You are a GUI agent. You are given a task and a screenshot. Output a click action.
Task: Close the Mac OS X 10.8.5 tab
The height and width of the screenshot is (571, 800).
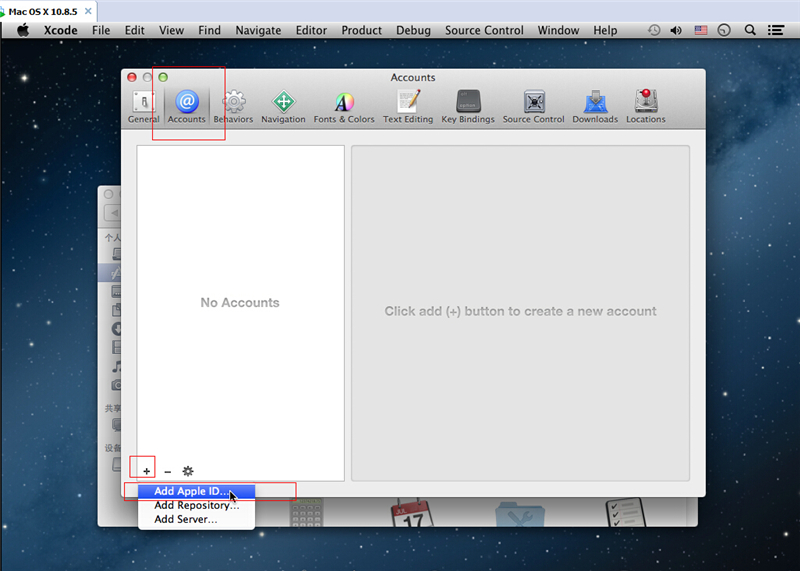click(88, 11)
